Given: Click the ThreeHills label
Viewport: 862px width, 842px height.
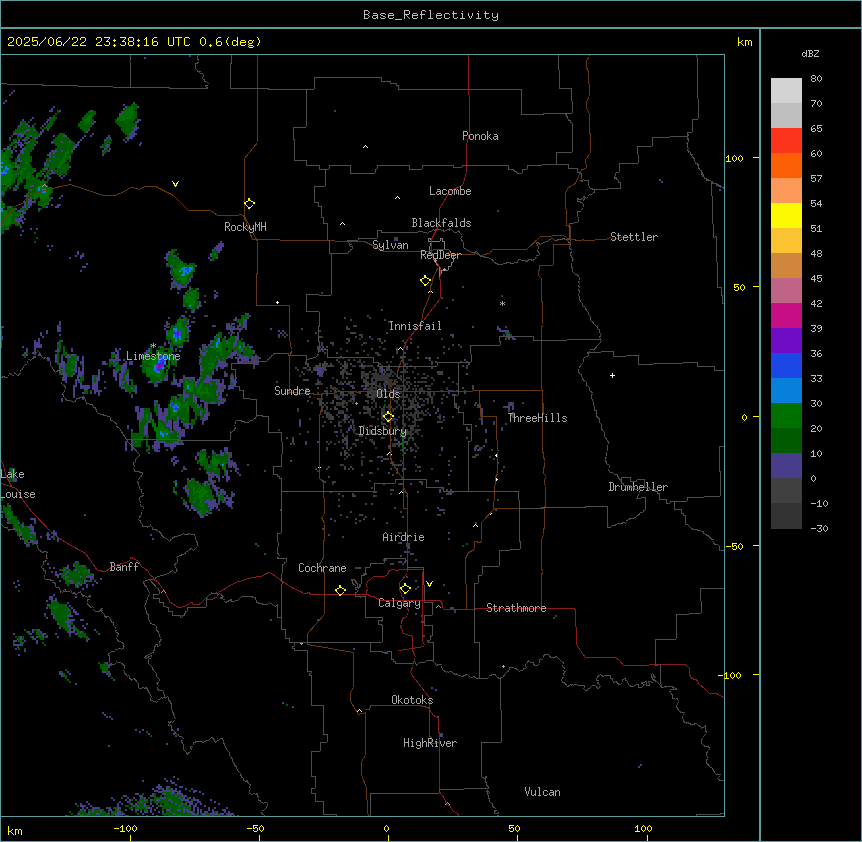Looking at the screenshot, I should [x=537, y=418].
